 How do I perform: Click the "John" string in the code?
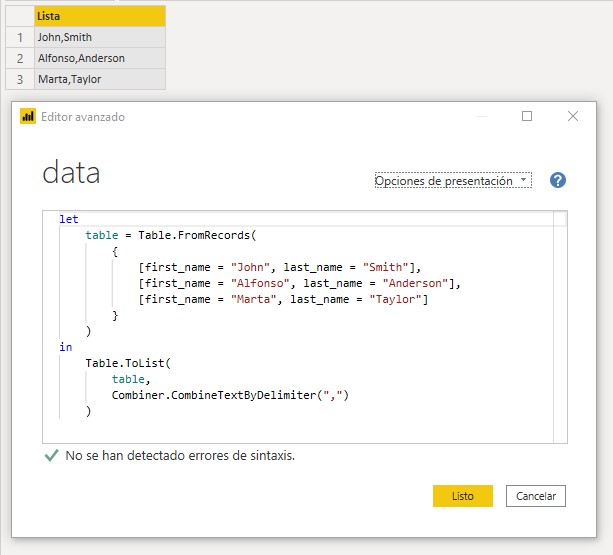pyautogui.click(x=250, y=267)
